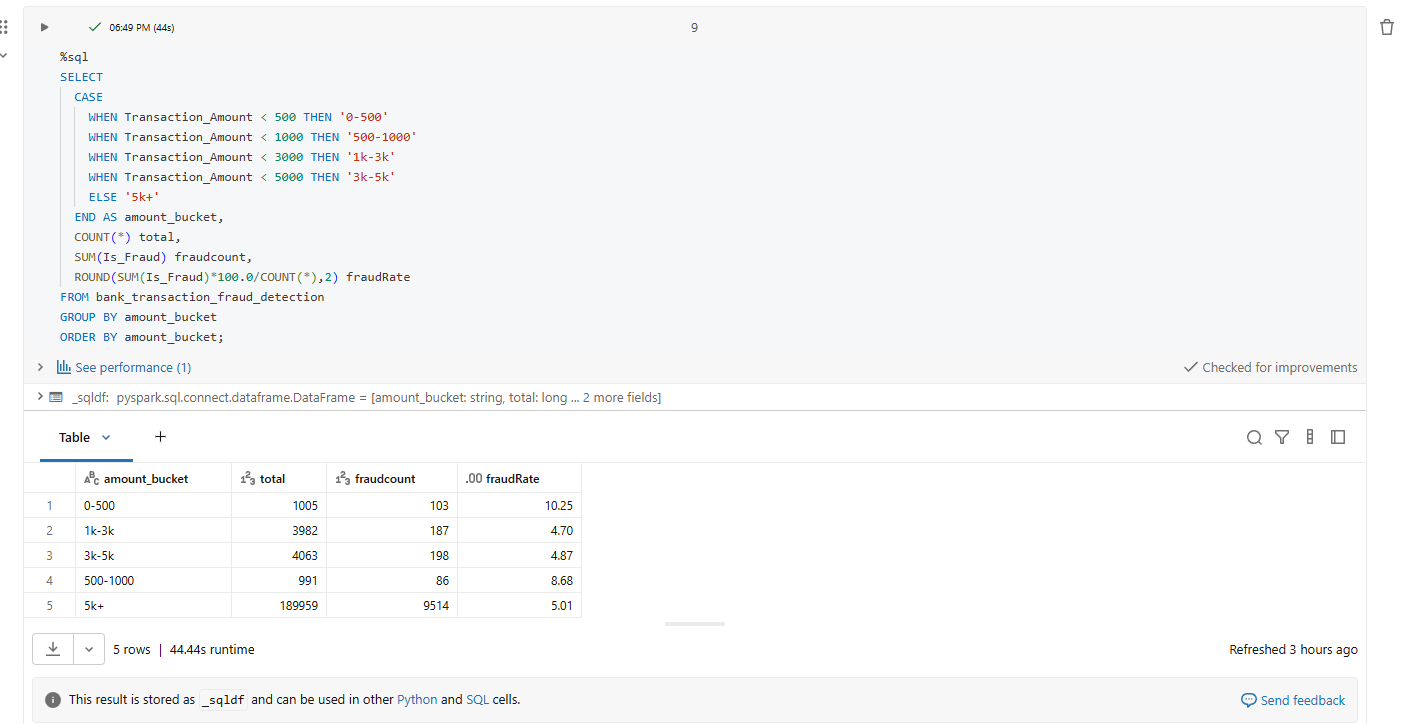Open the table's vertical kebab options menu
1415x724 pixels.
pos(1310,437)
